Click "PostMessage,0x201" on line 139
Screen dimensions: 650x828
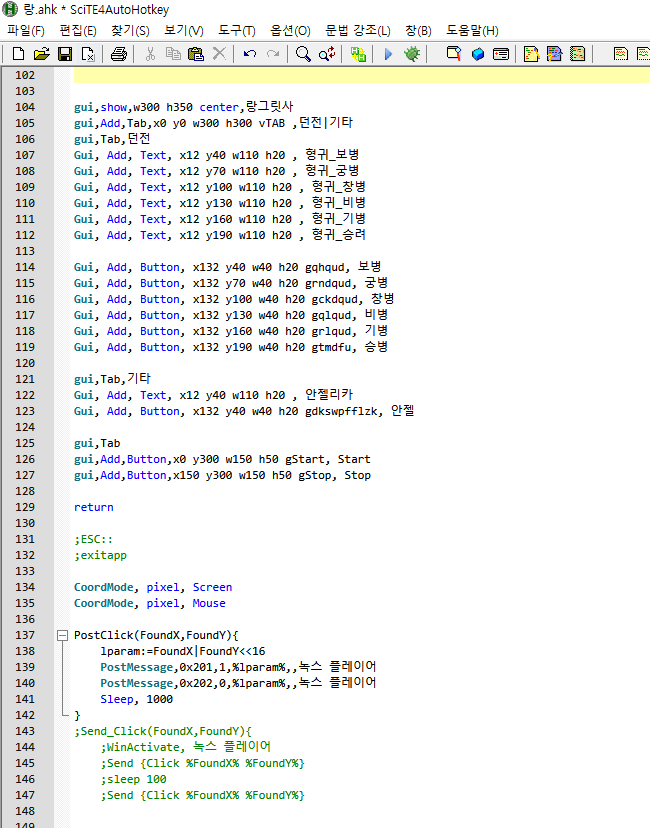pos(156,667)
